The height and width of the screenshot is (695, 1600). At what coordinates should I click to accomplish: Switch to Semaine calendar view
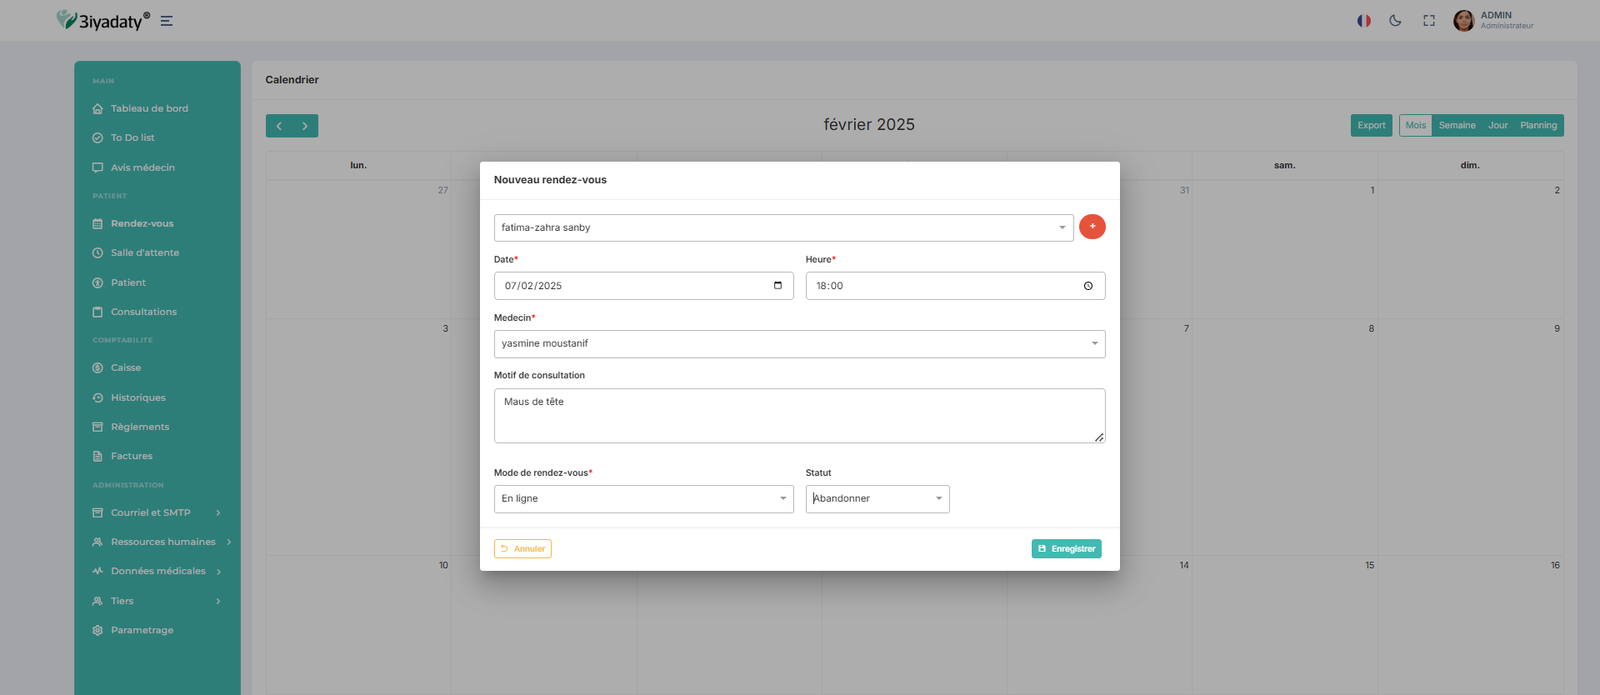pyautogui.click(x=1457, y=126)
